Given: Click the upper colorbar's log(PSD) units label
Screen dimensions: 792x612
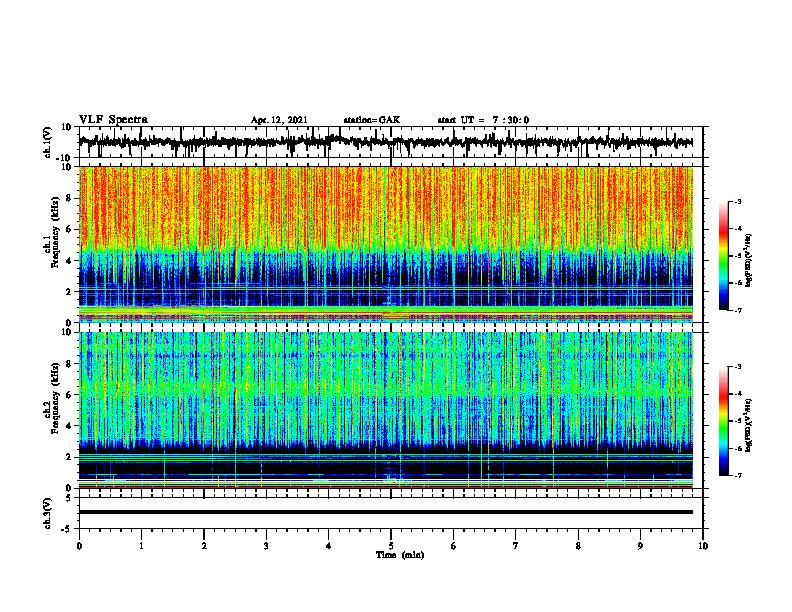Looking at the screenshot, I should pyautogui.click(x=749, y=260).
